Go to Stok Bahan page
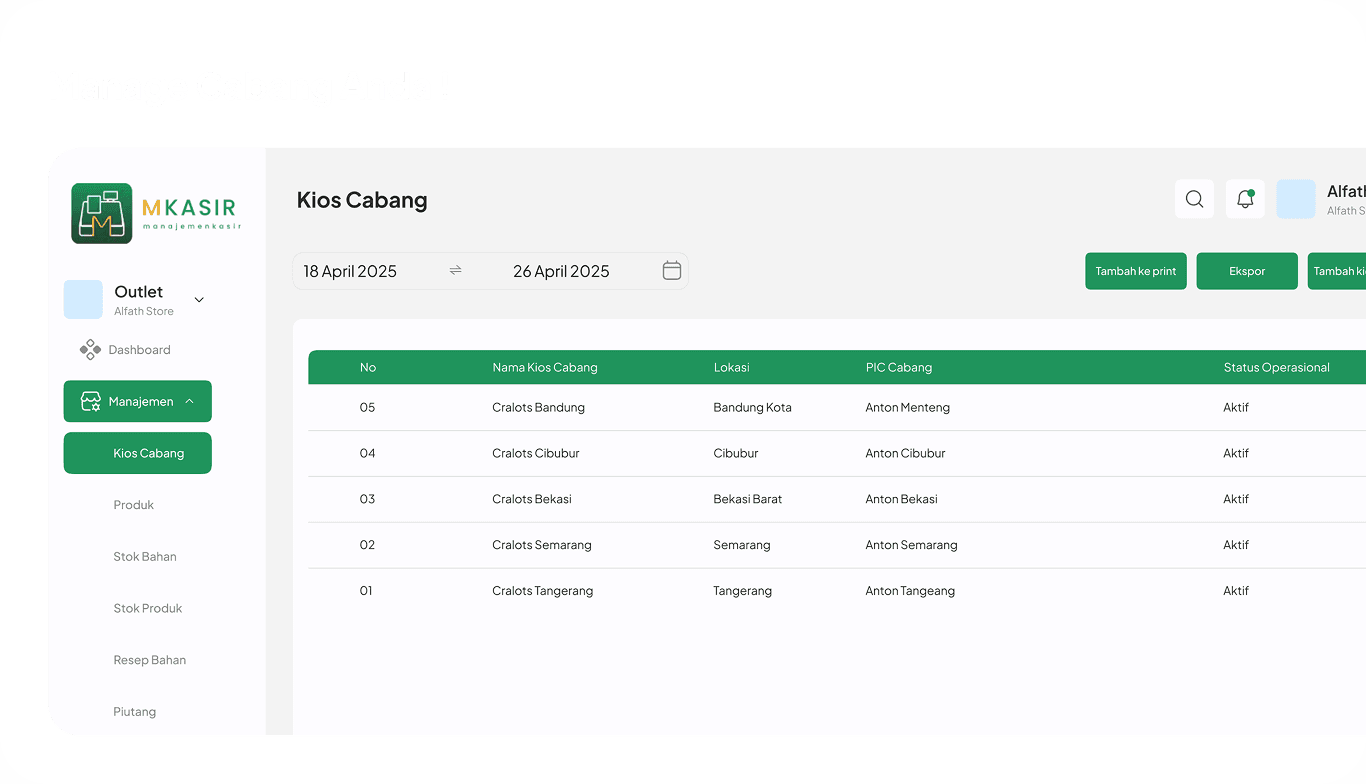 [x=145, y=557]
